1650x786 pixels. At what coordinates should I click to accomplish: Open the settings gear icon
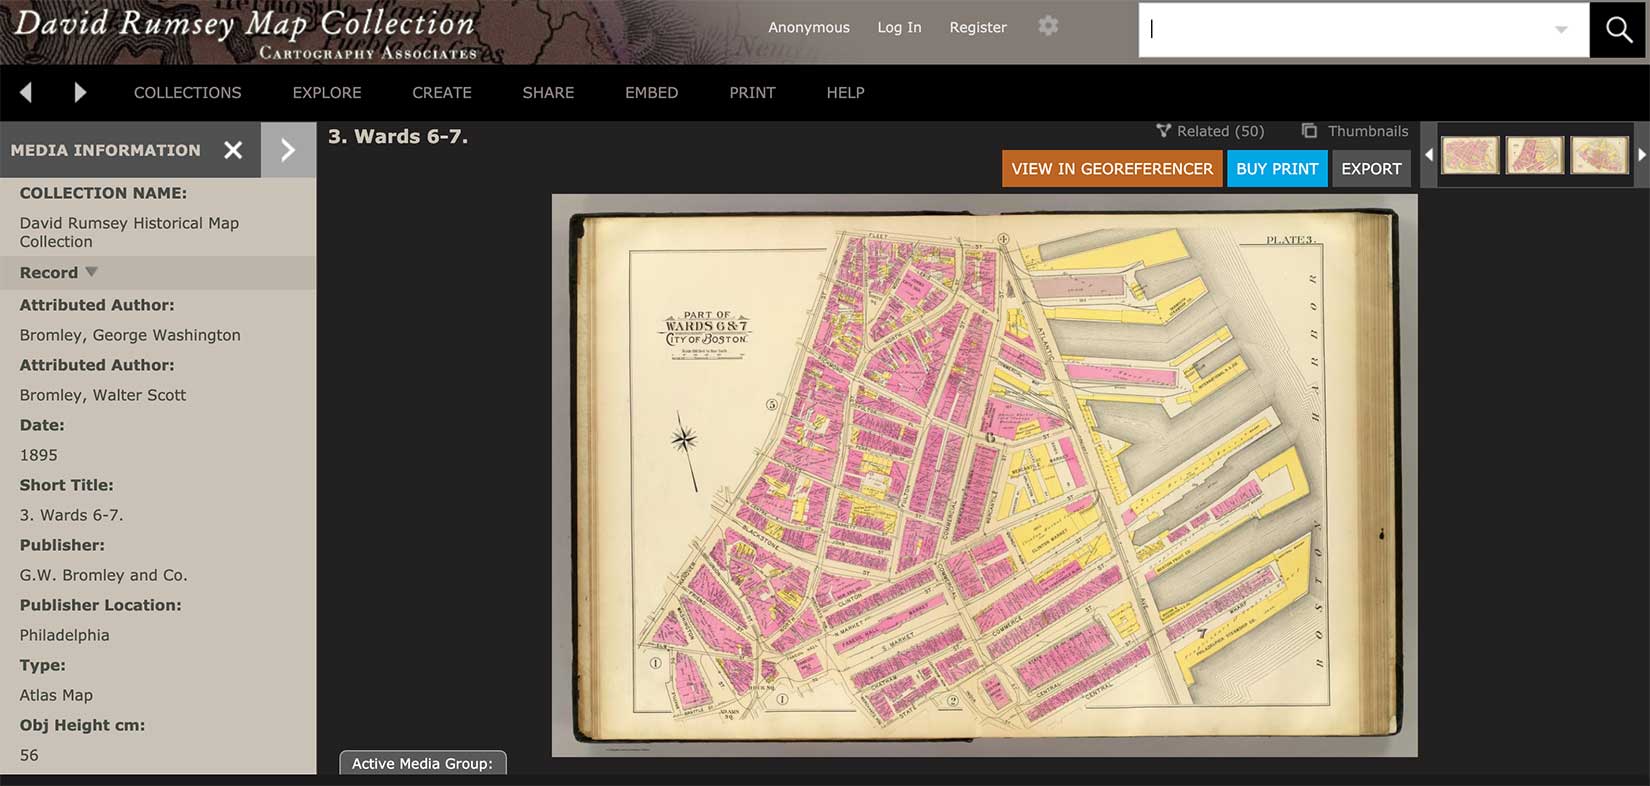(x=1048, y=26)
